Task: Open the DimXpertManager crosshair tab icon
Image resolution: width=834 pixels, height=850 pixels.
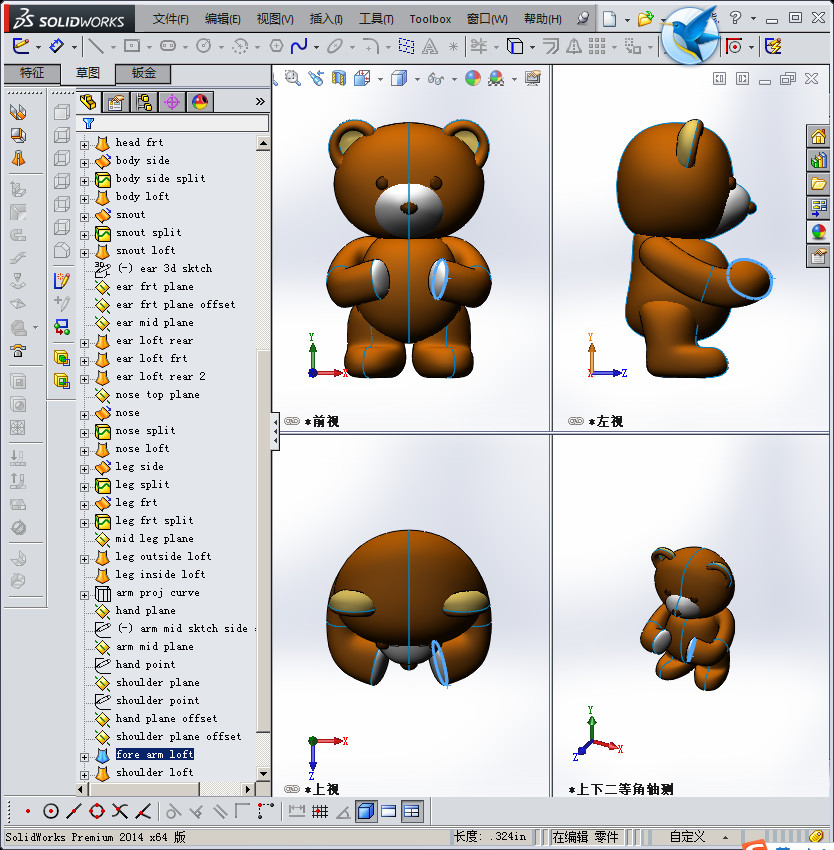Action: [172, 101]
